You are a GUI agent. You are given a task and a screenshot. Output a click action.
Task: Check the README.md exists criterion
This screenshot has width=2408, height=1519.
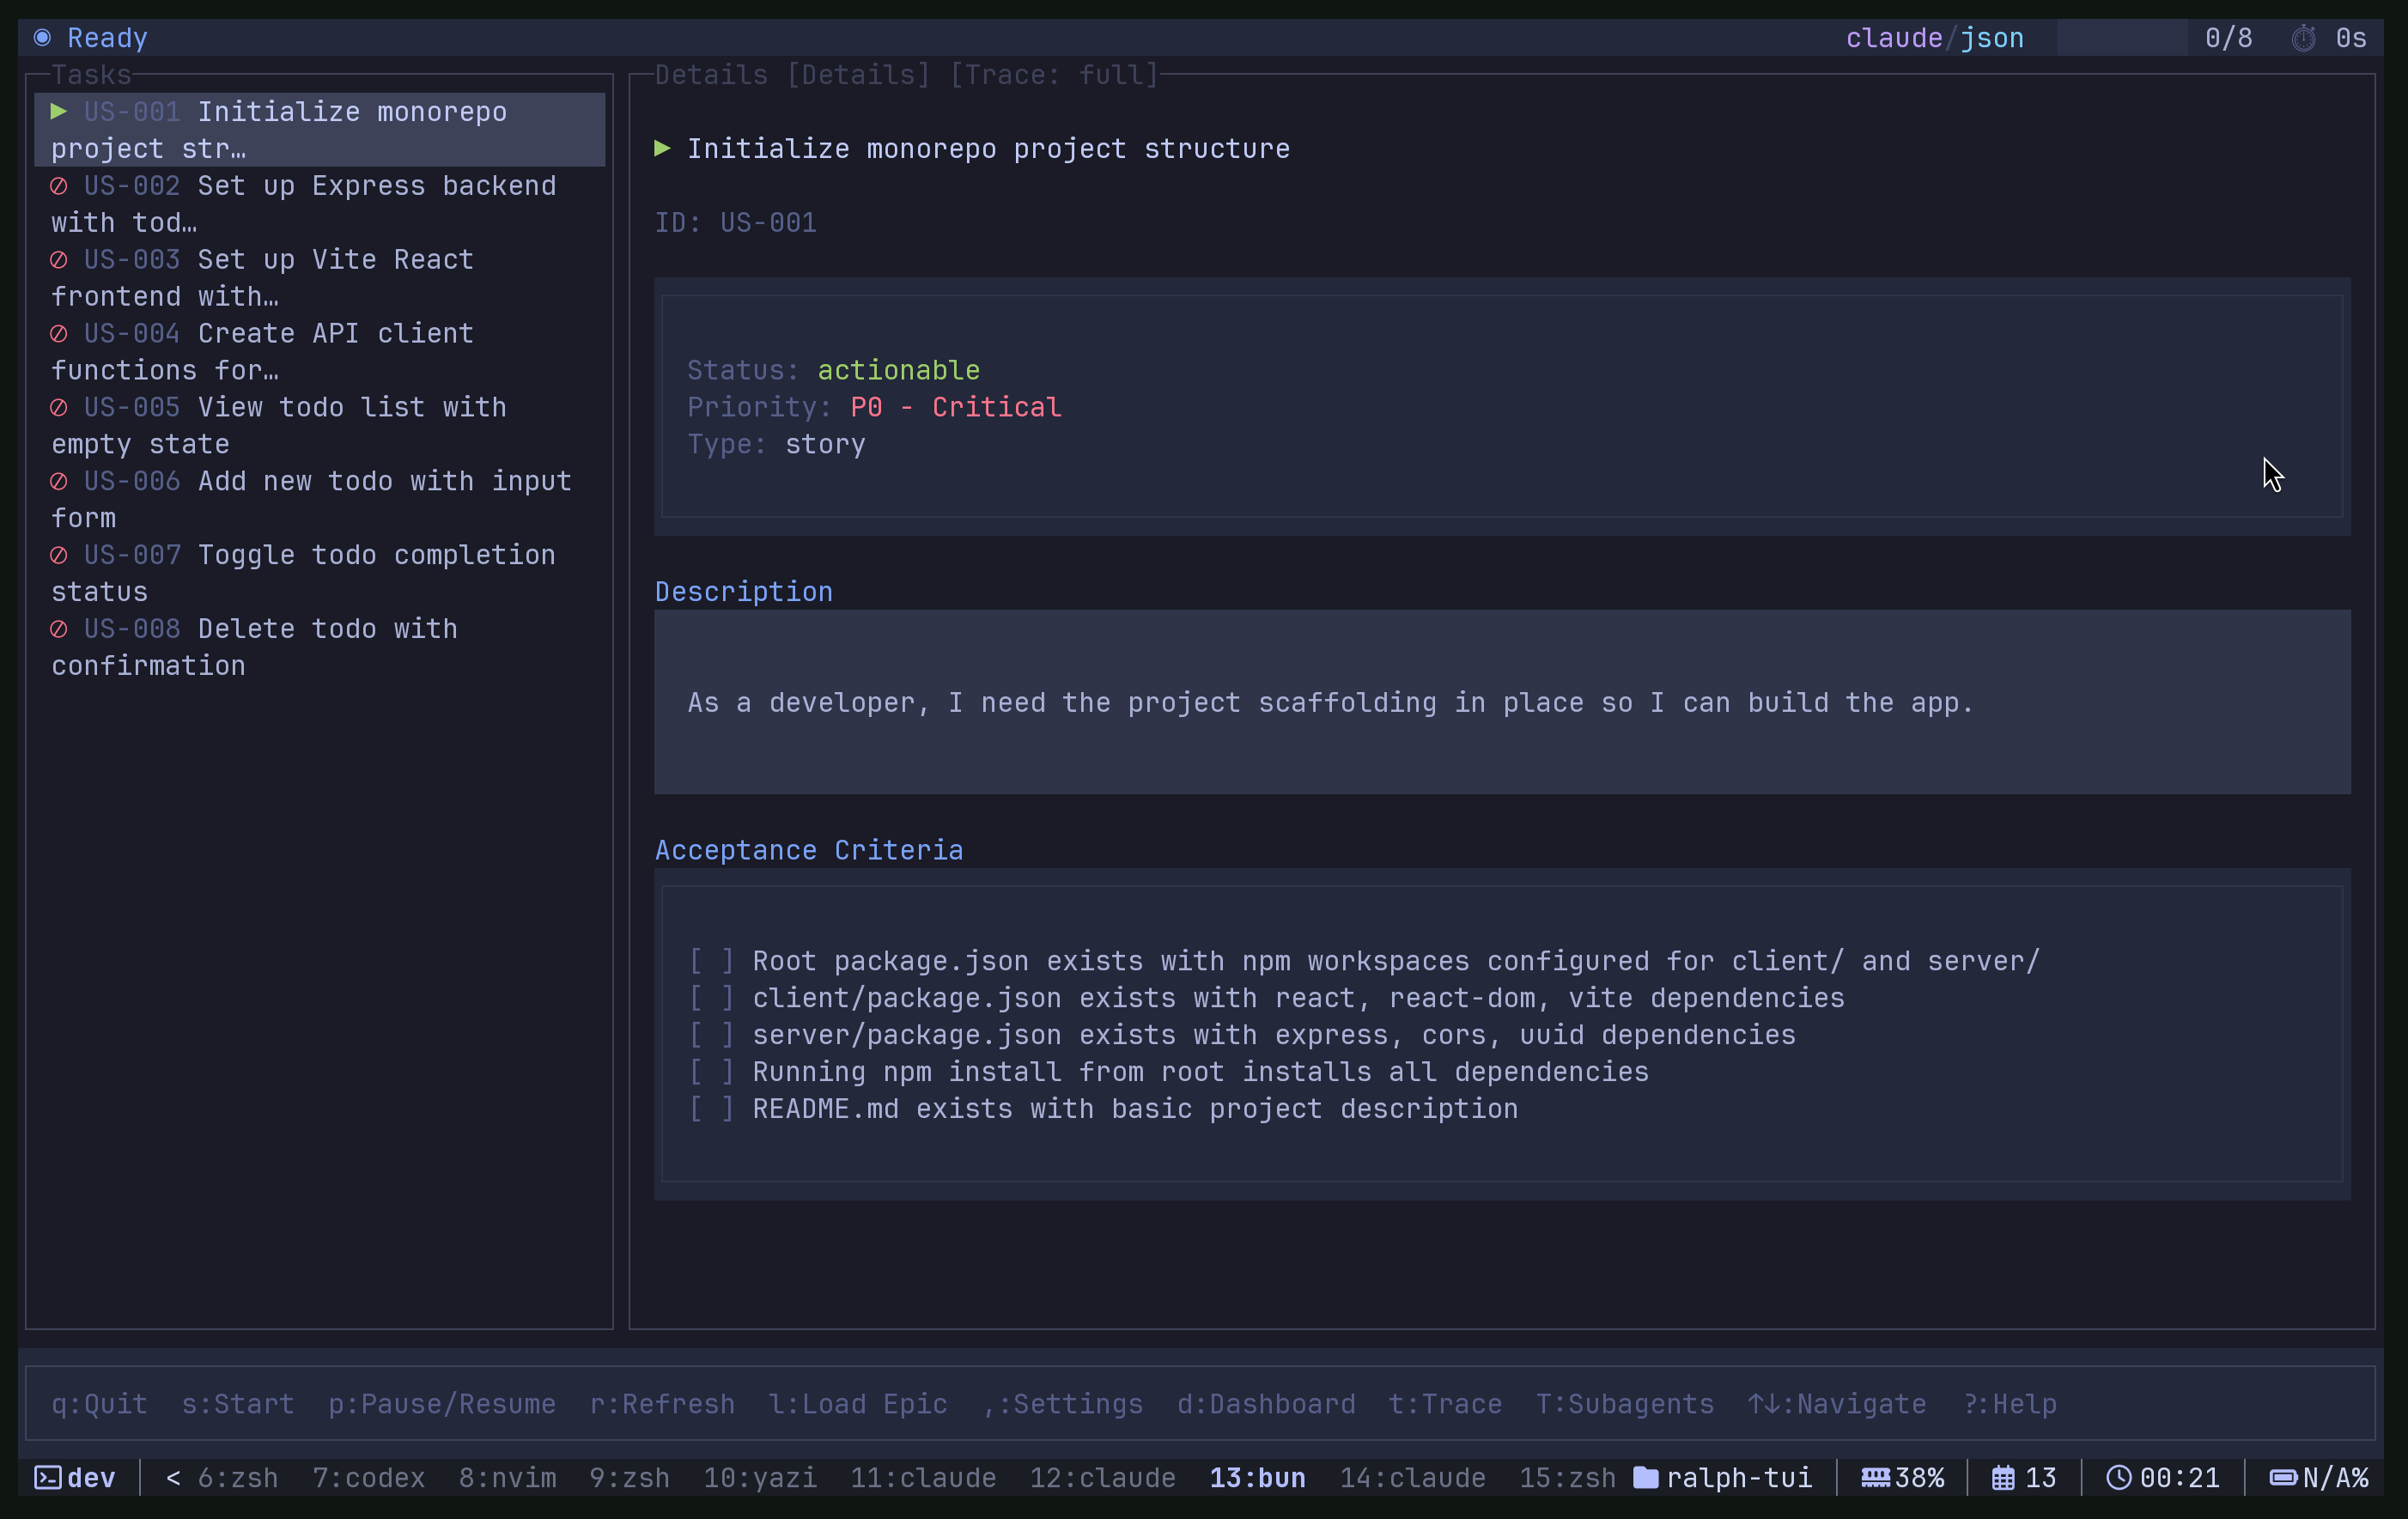point(713,1109)
